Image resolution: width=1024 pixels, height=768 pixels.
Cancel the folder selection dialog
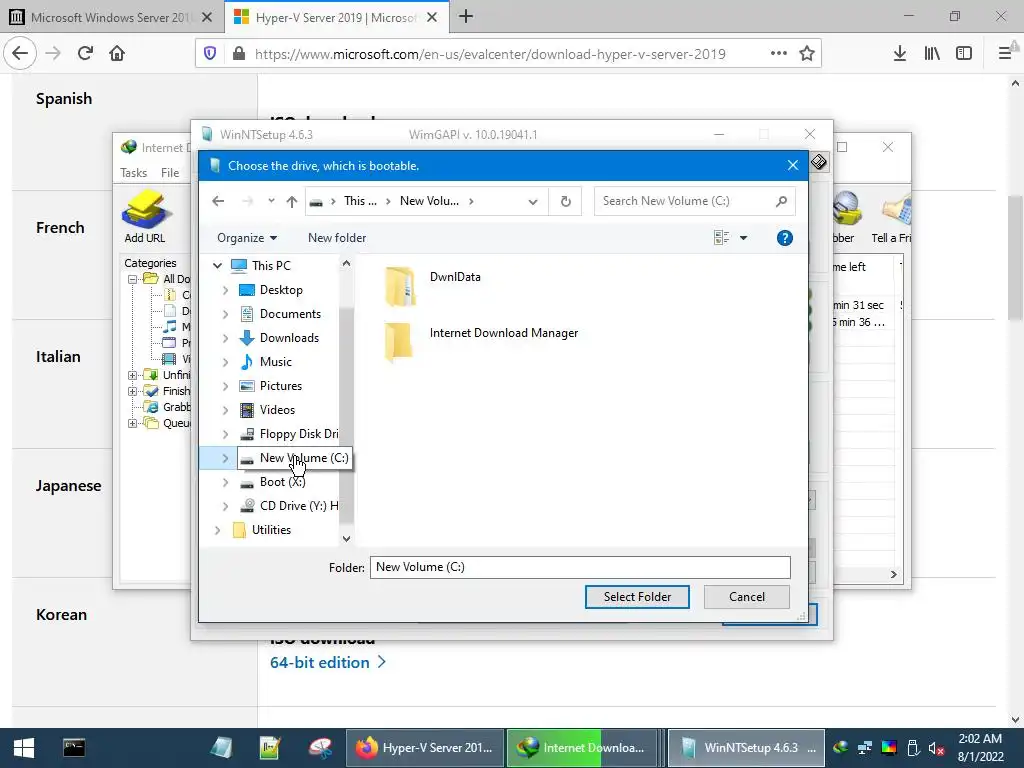point(746,596)
